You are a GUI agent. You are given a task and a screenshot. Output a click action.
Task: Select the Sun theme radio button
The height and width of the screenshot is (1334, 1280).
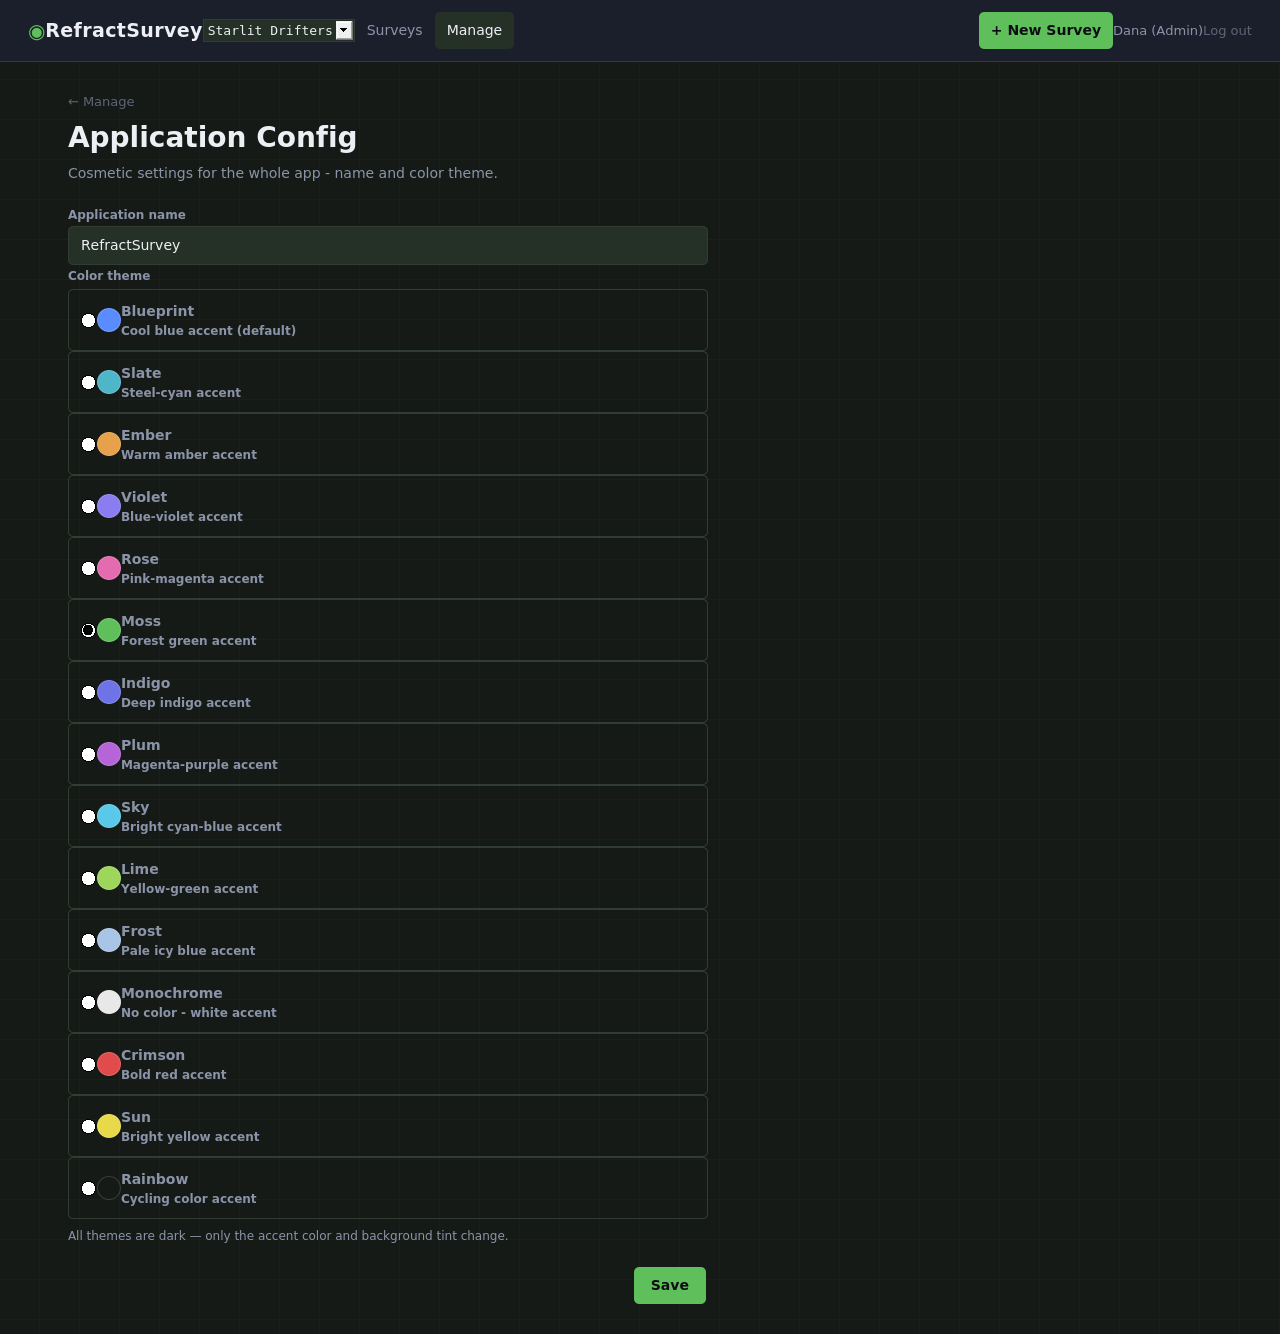tap(88, 1126)
